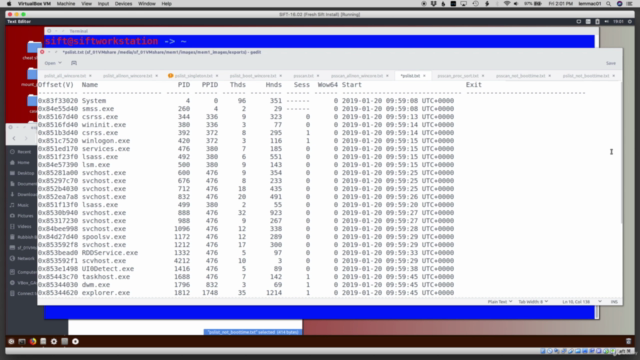Open the Time Machine menu bar icon
The image size is (640, 360).
[476, 4]
